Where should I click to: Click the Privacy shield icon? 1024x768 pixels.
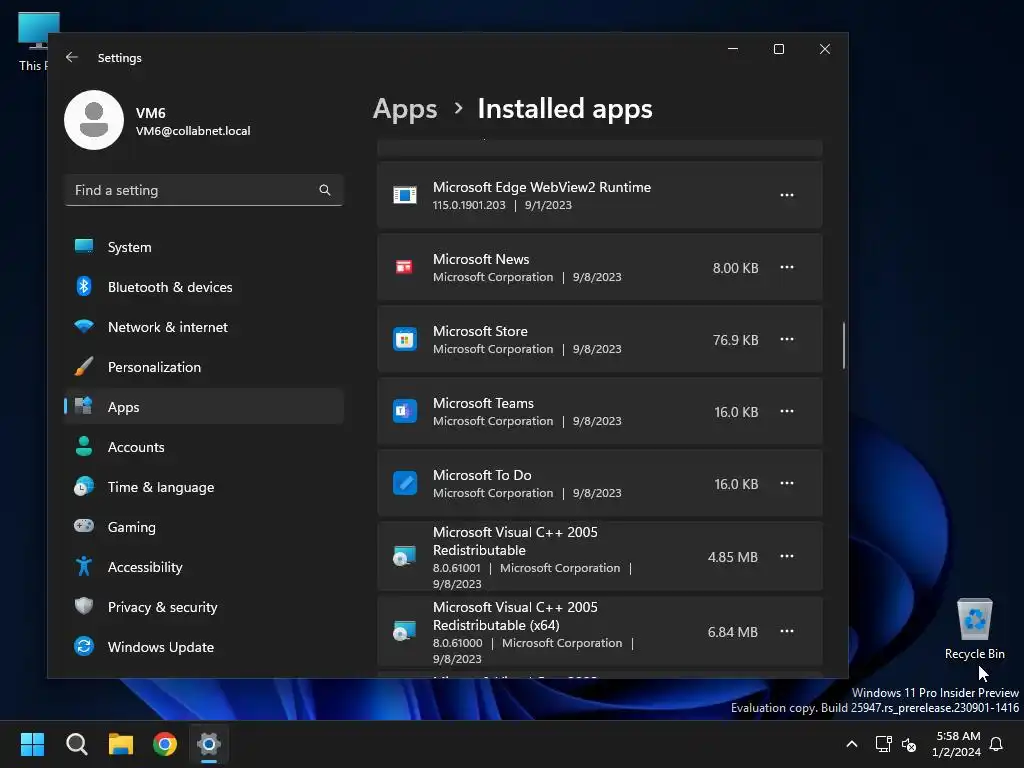(84, 606)
